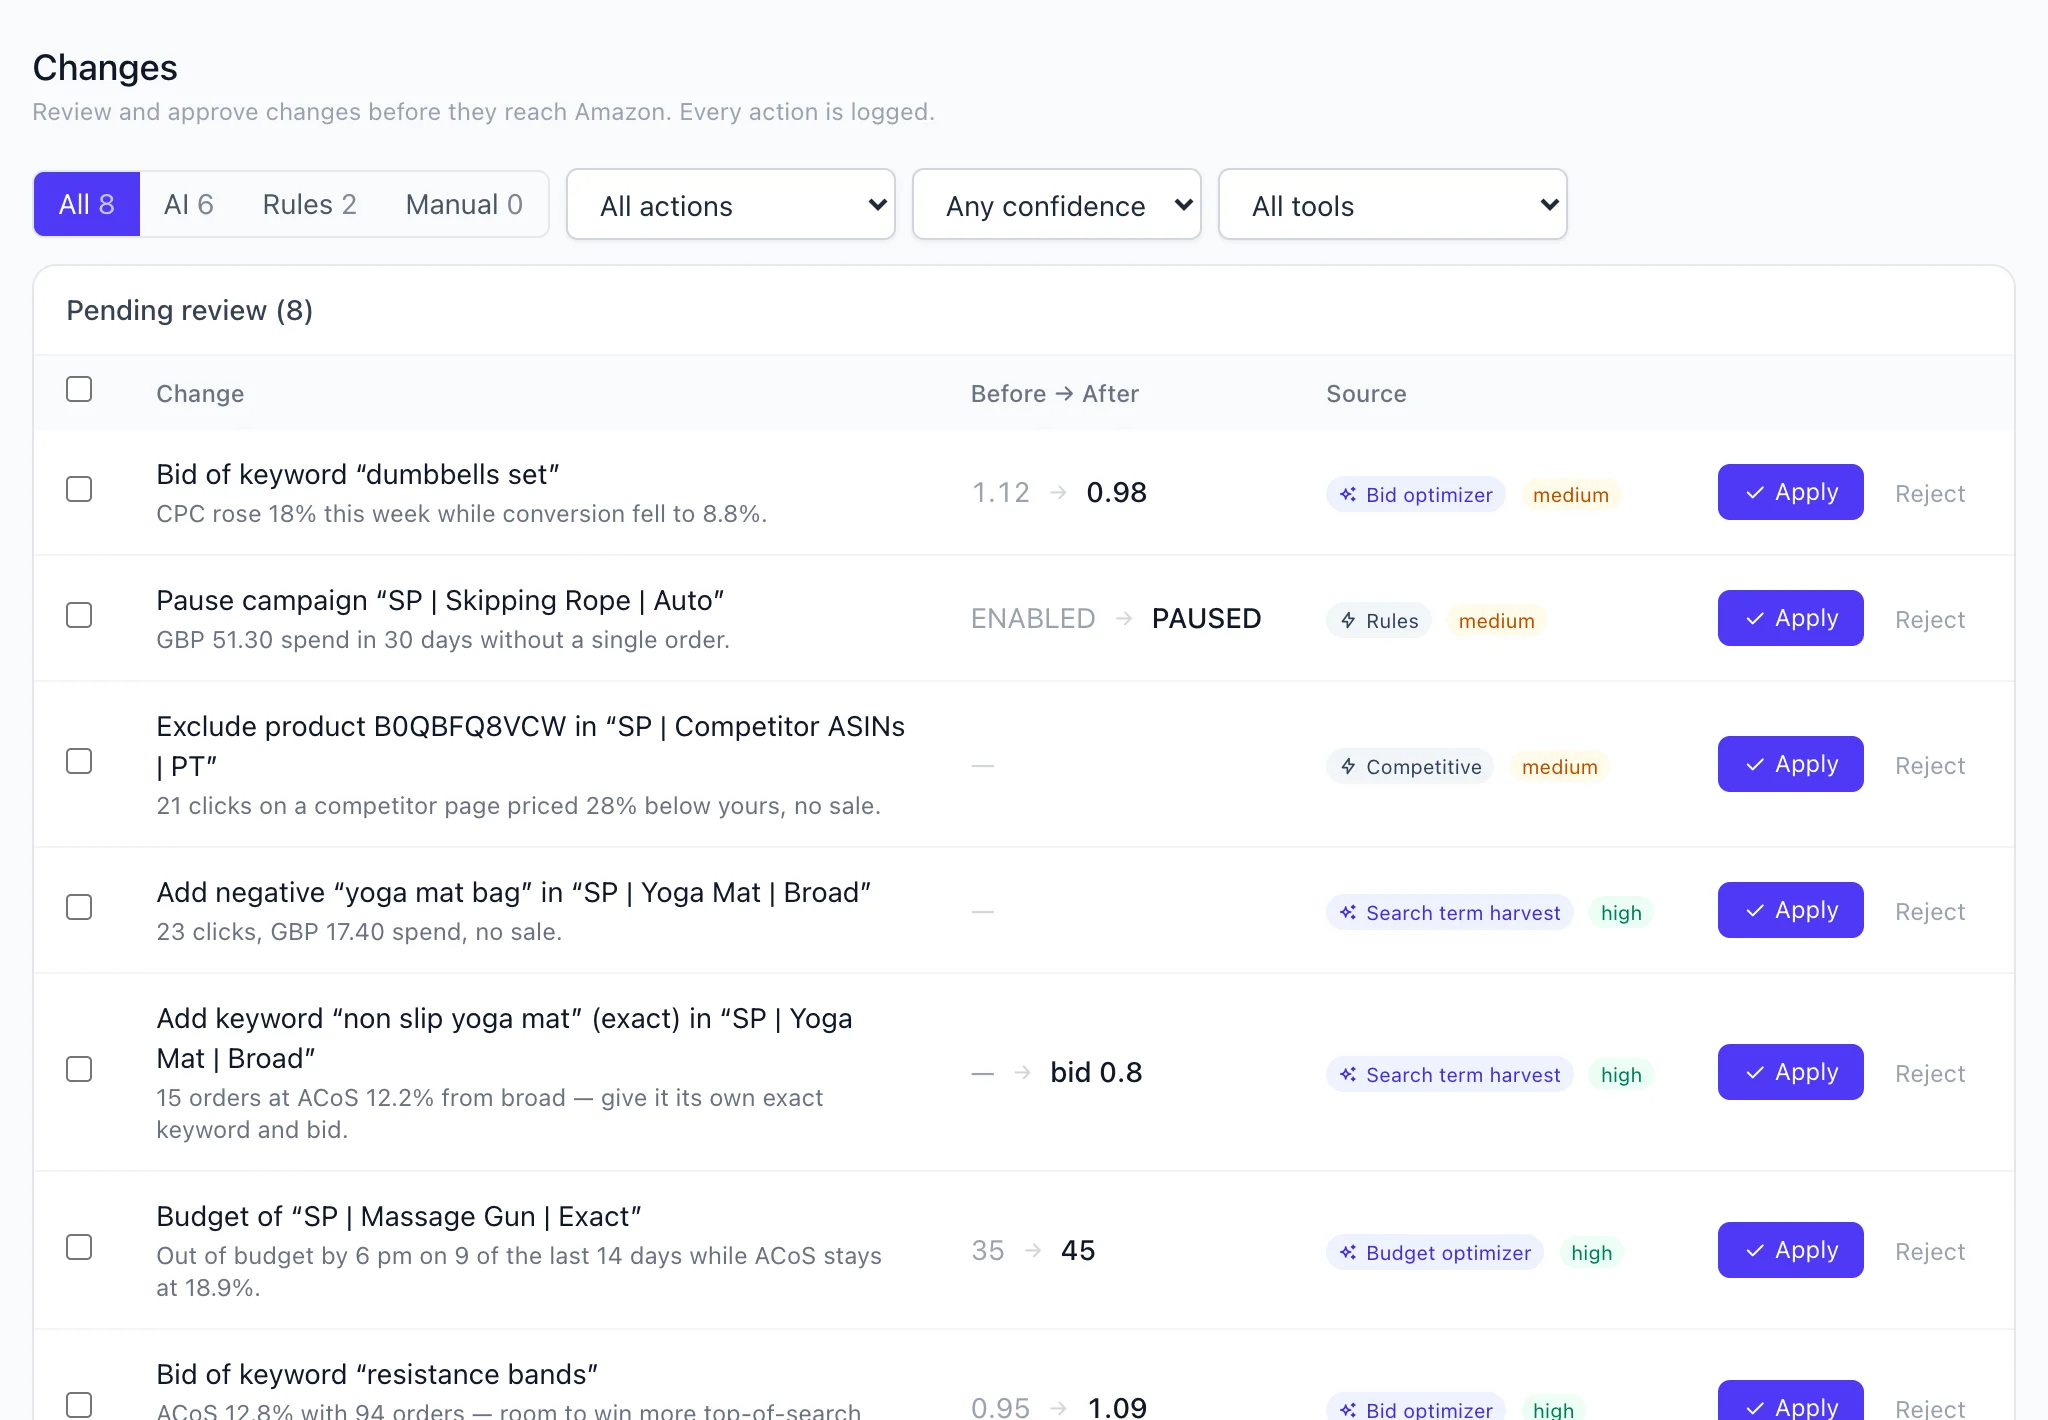The image size is (2048, 1420).
Task: Click the new bid value 1.09
Action: pos(1117,1406)
